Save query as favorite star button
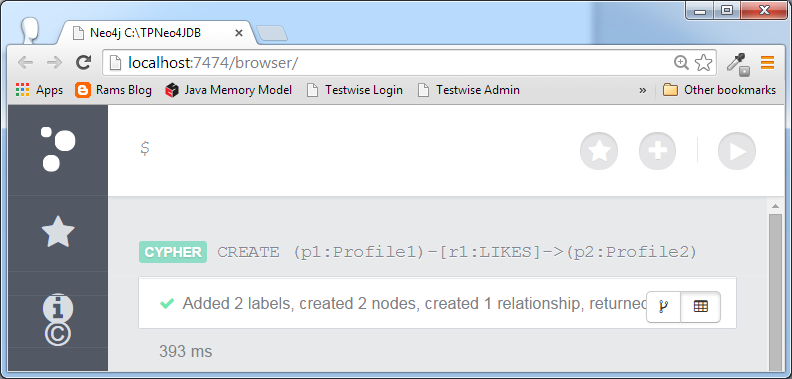792x379 pixels. (599, 151)
